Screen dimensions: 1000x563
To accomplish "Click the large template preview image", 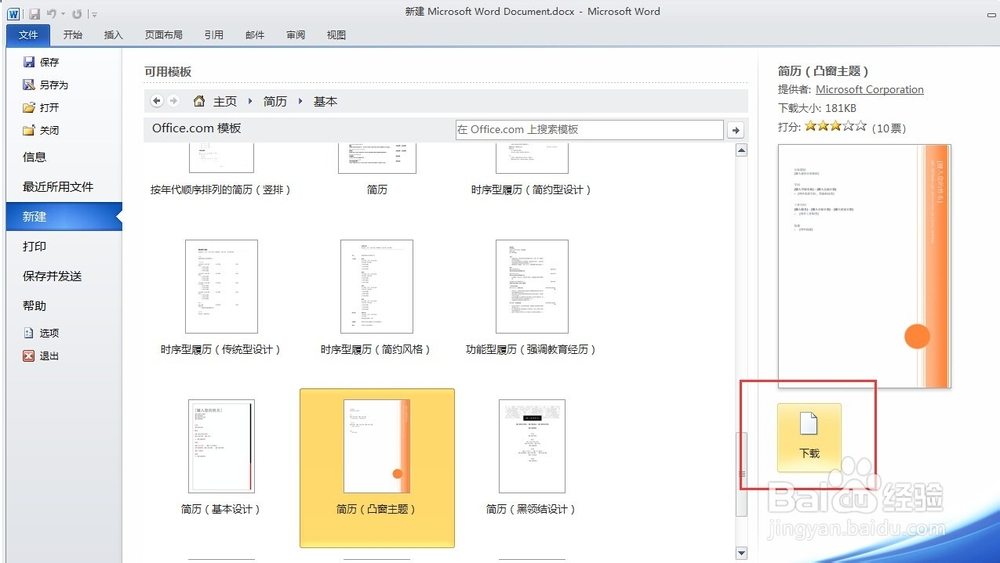I will click(x=864, y=266).
